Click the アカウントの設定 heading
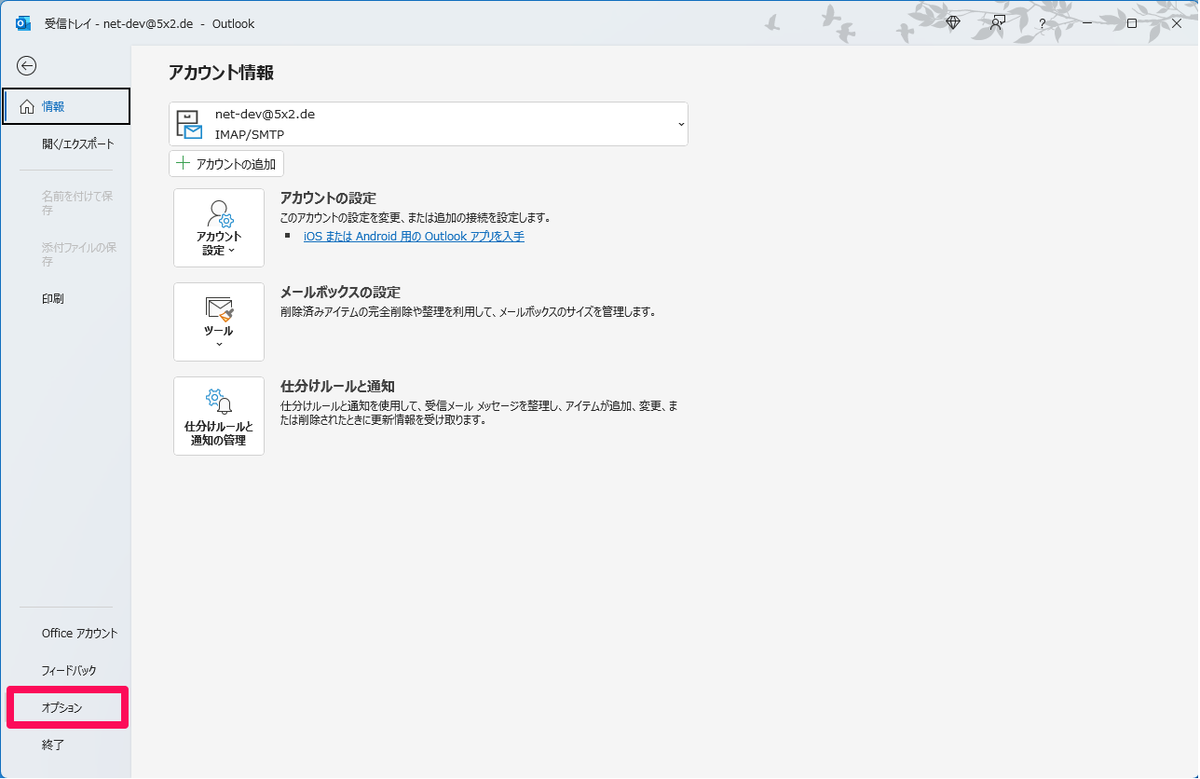This screenshot has height=779, width=1200. click(328, 198)
